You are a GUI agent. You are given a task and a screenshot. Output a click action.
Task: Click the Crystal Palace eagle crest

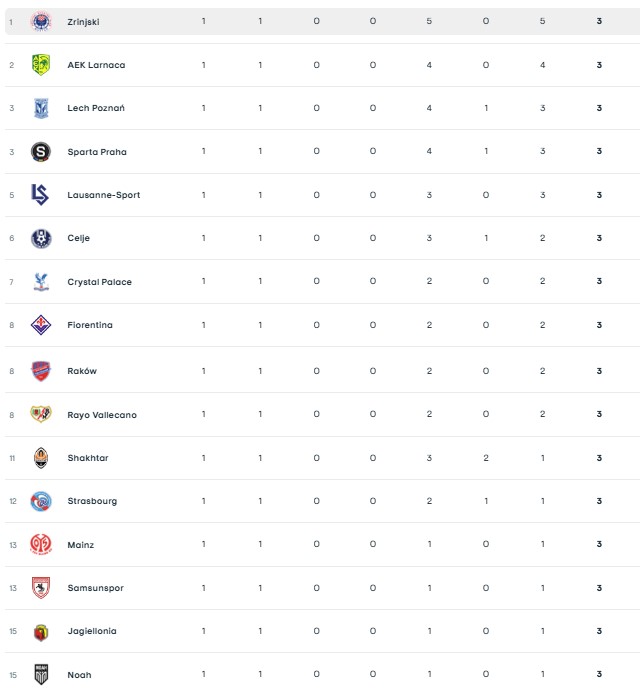40,282
